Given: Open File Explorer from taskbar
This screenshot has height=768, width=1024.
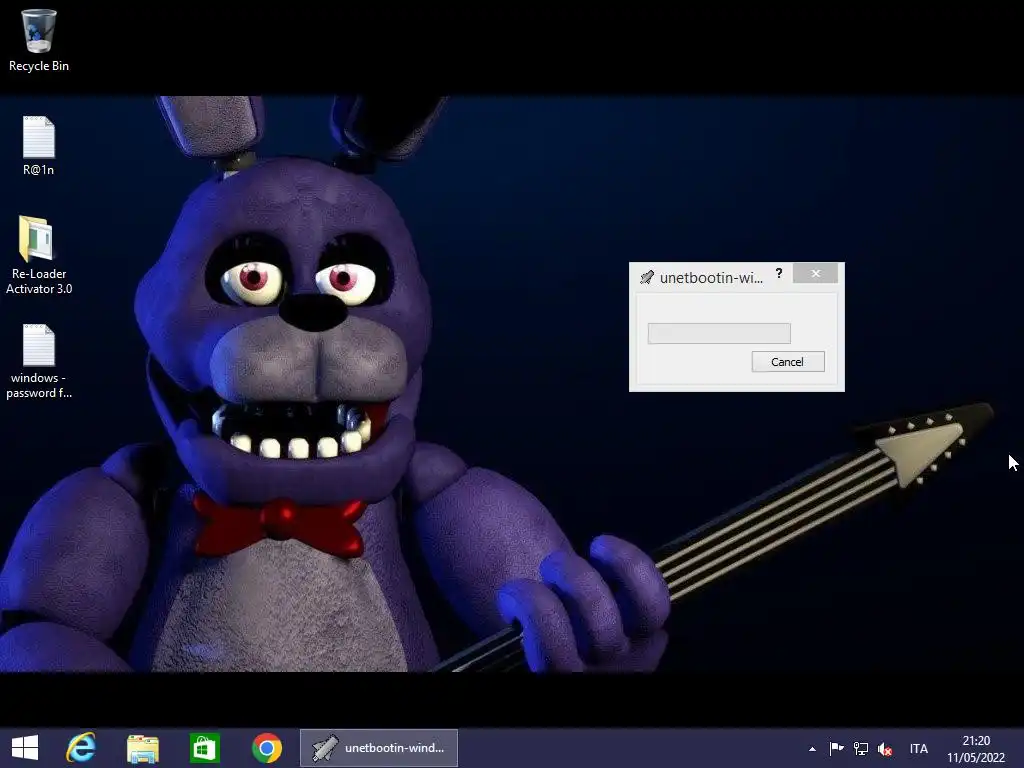Looking at the screenshot, I should 142,748.
